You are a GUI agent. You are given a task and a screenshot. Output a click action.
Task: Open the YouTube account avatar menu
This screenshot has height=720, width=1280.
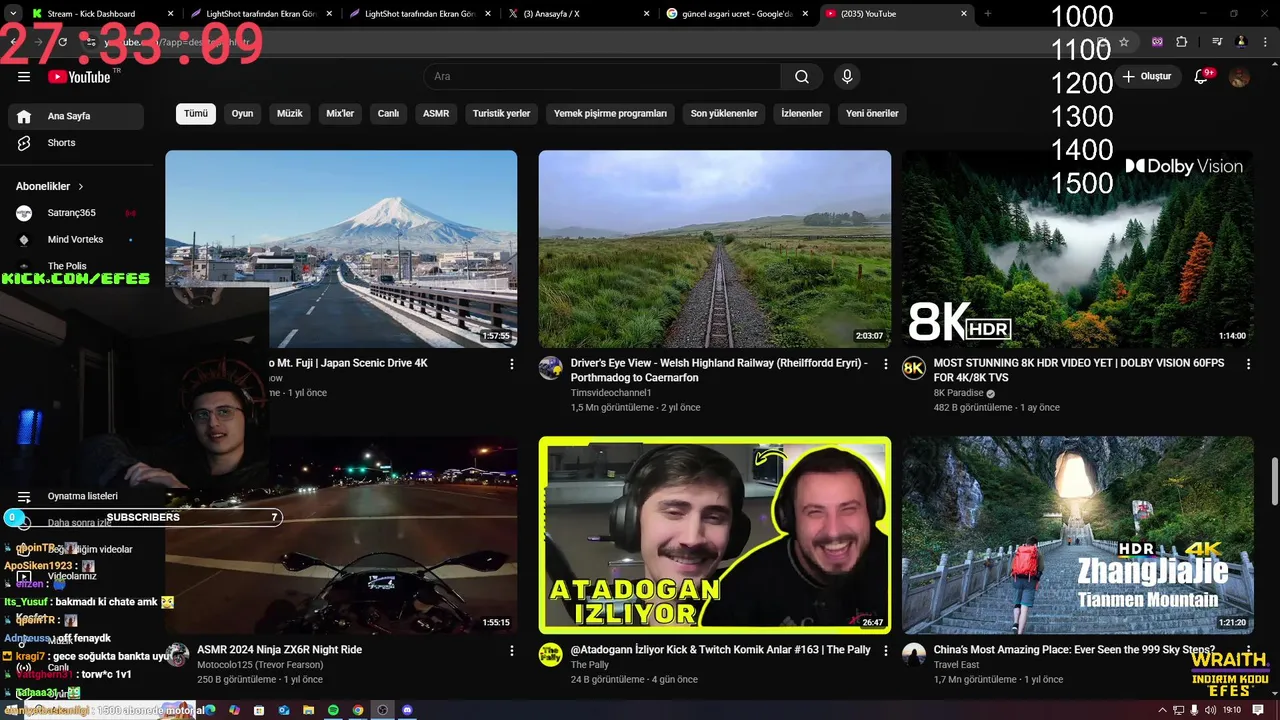pos(1239,77)
